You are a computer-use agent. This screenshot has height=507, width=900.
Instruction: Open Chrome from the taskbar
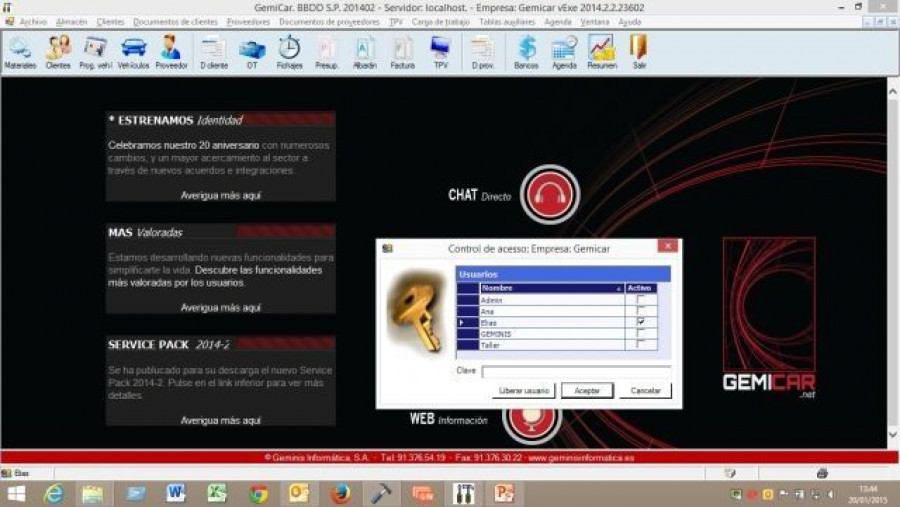click(x=258, y=494)
